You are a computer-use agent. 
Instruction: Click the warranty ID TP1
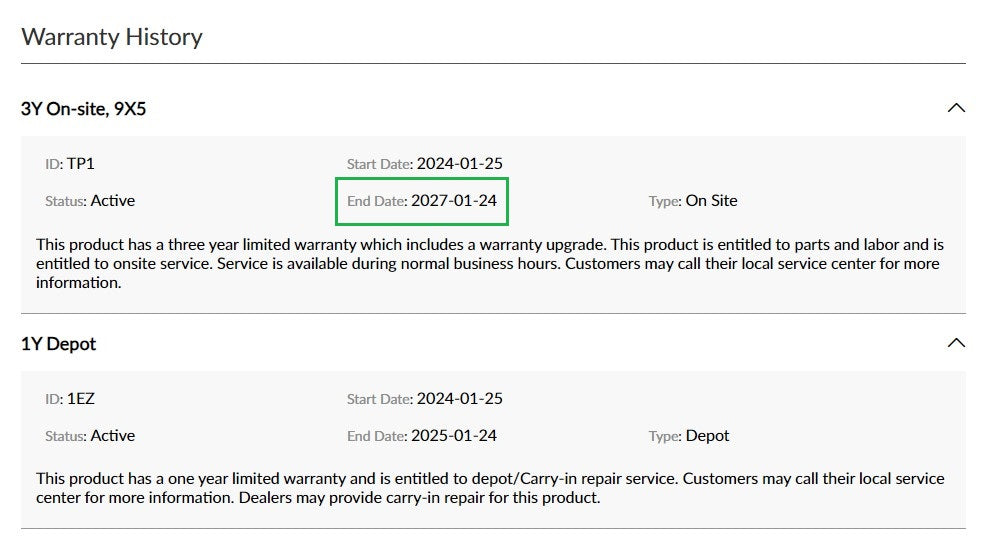pyautogui.click(x=80, y=163)
